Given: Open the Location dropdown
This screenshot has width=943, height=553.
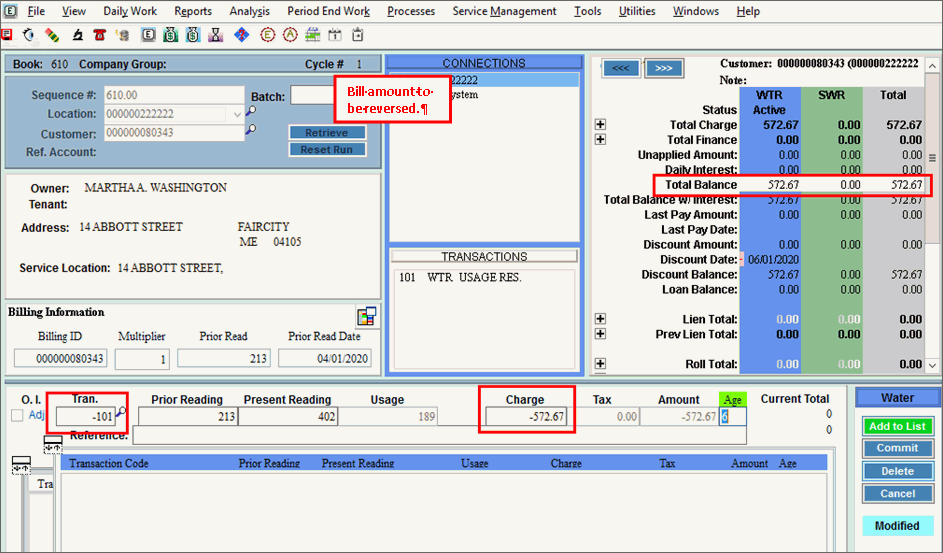Looking at the screenshot, I should point(237,114).
